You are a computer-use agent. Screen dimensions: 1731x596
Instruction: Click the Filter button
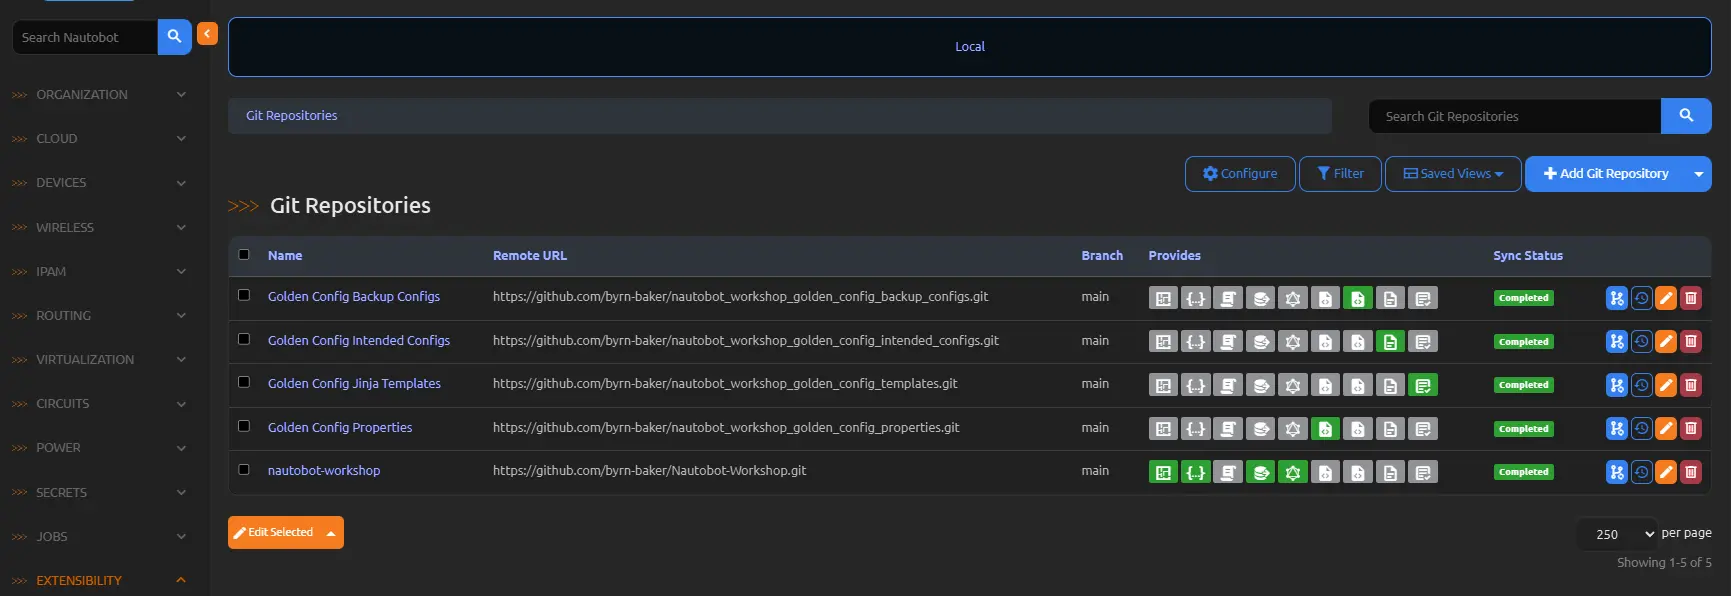tap(1340, 174)
